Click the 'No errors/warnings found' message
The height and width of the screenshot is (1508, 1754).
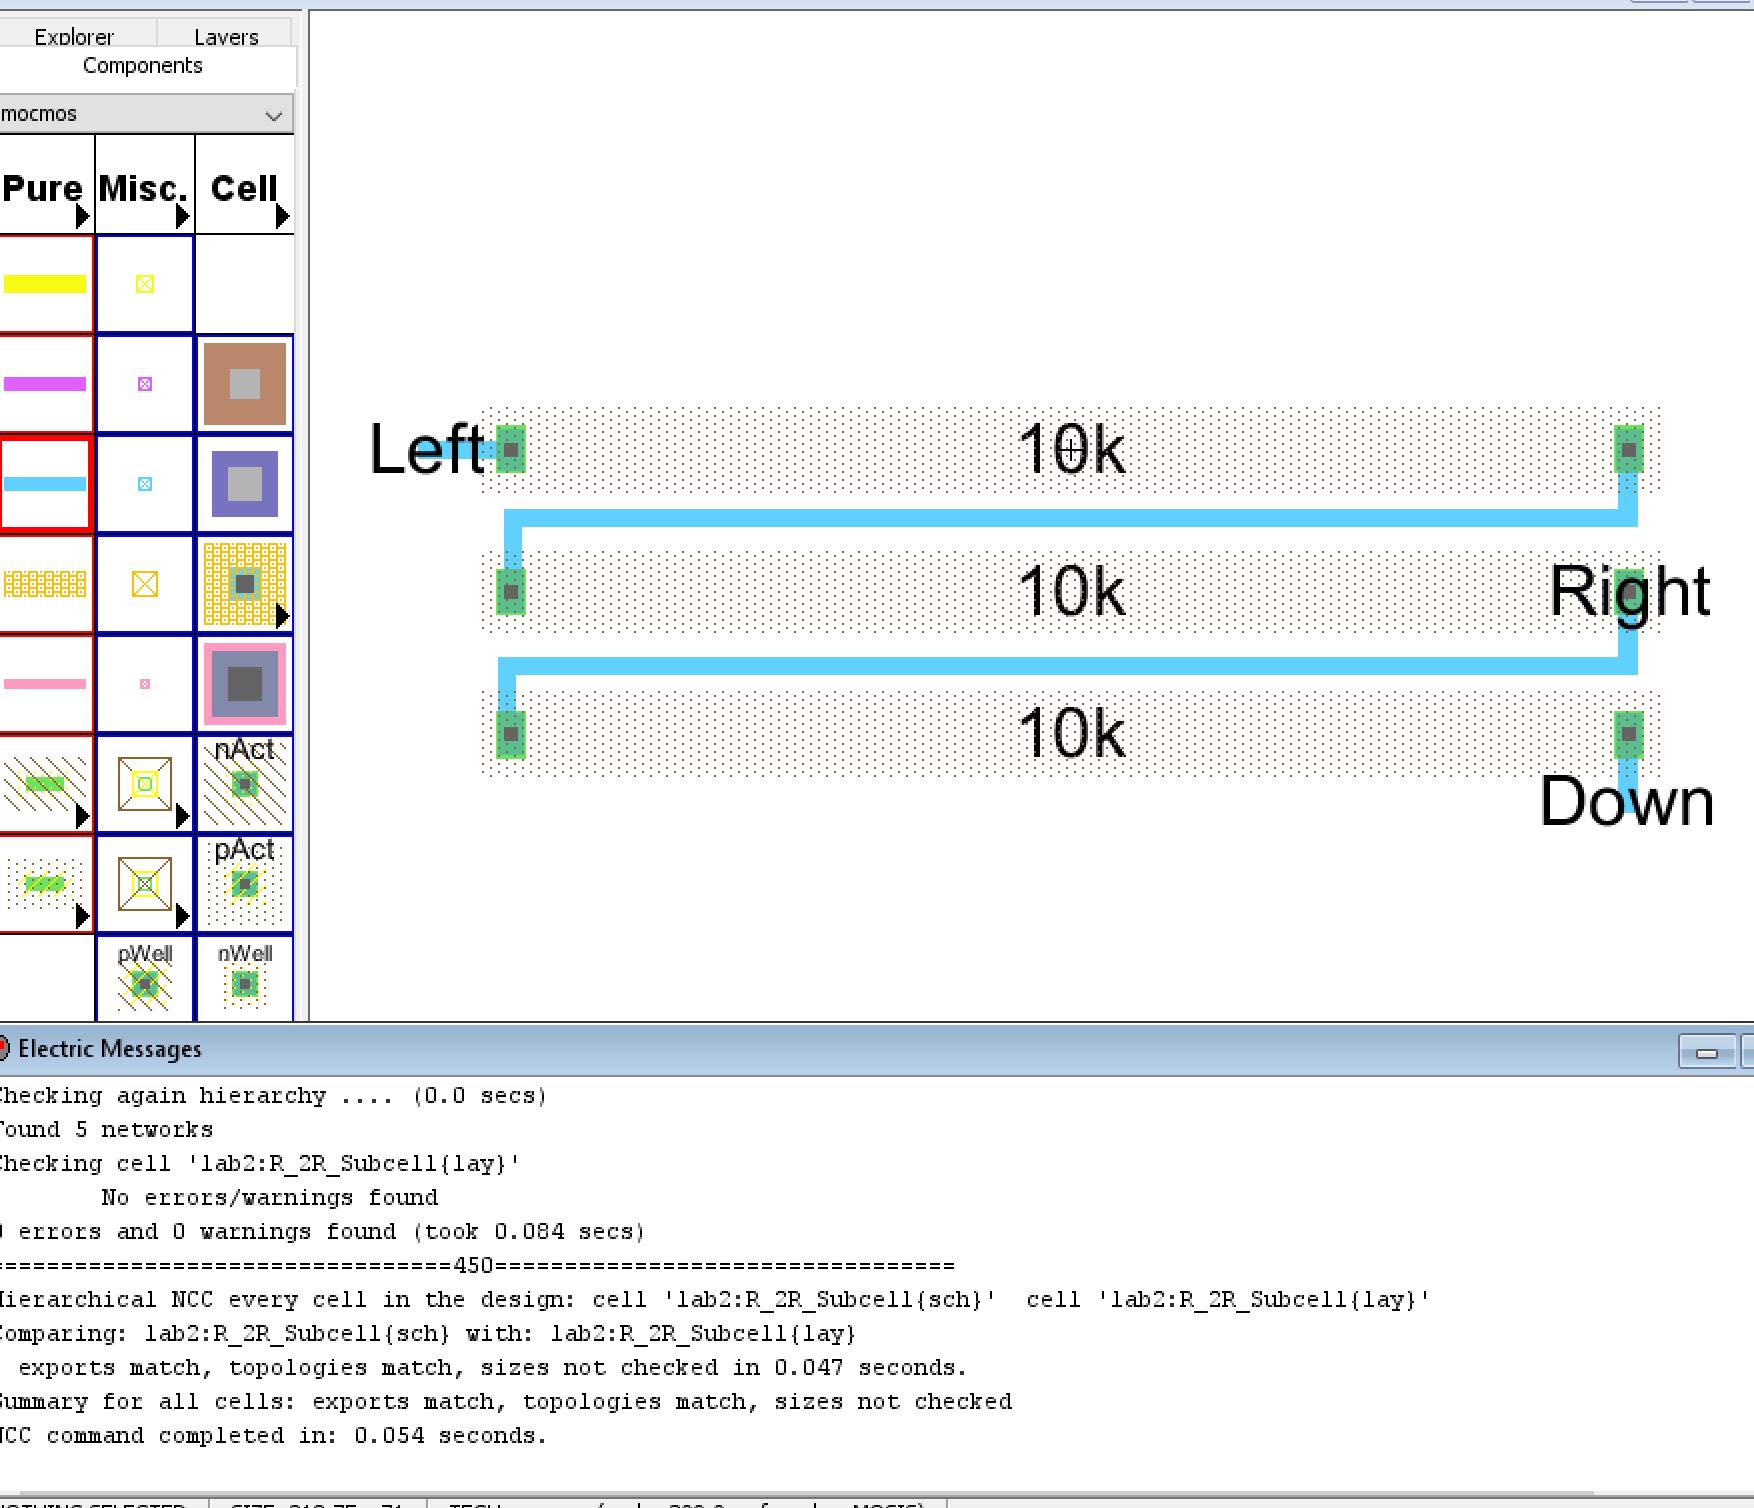(x=269, y=1198)
